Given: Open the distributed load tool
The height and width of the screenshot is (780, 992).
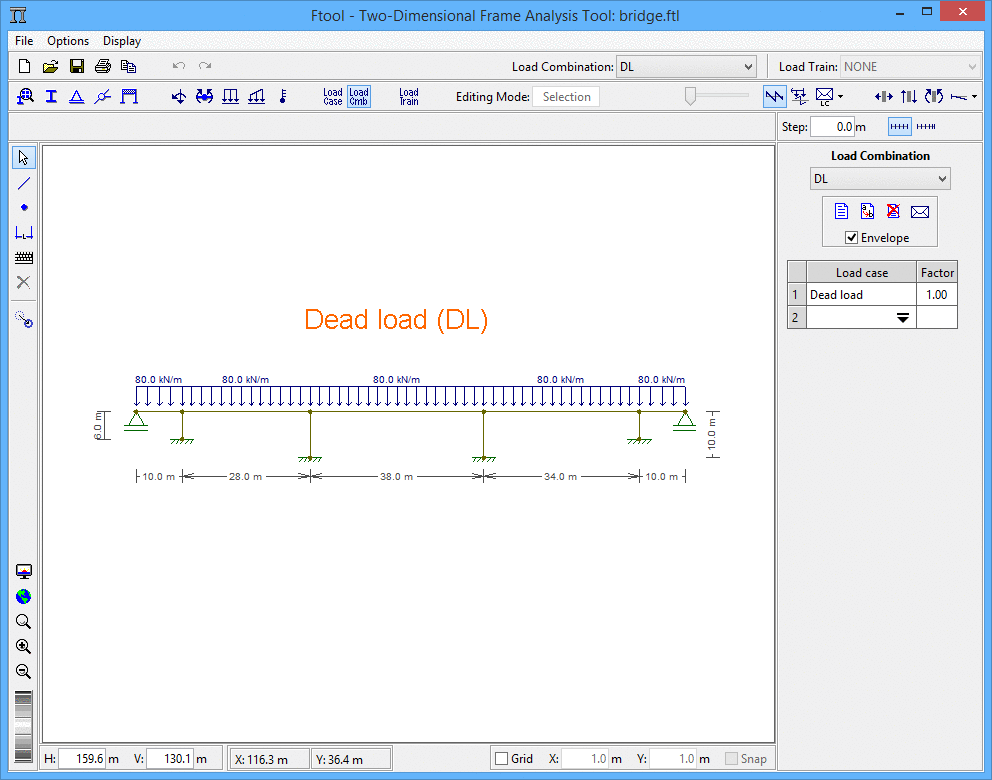Looking at the screenshot, I should tap(231, 96).
